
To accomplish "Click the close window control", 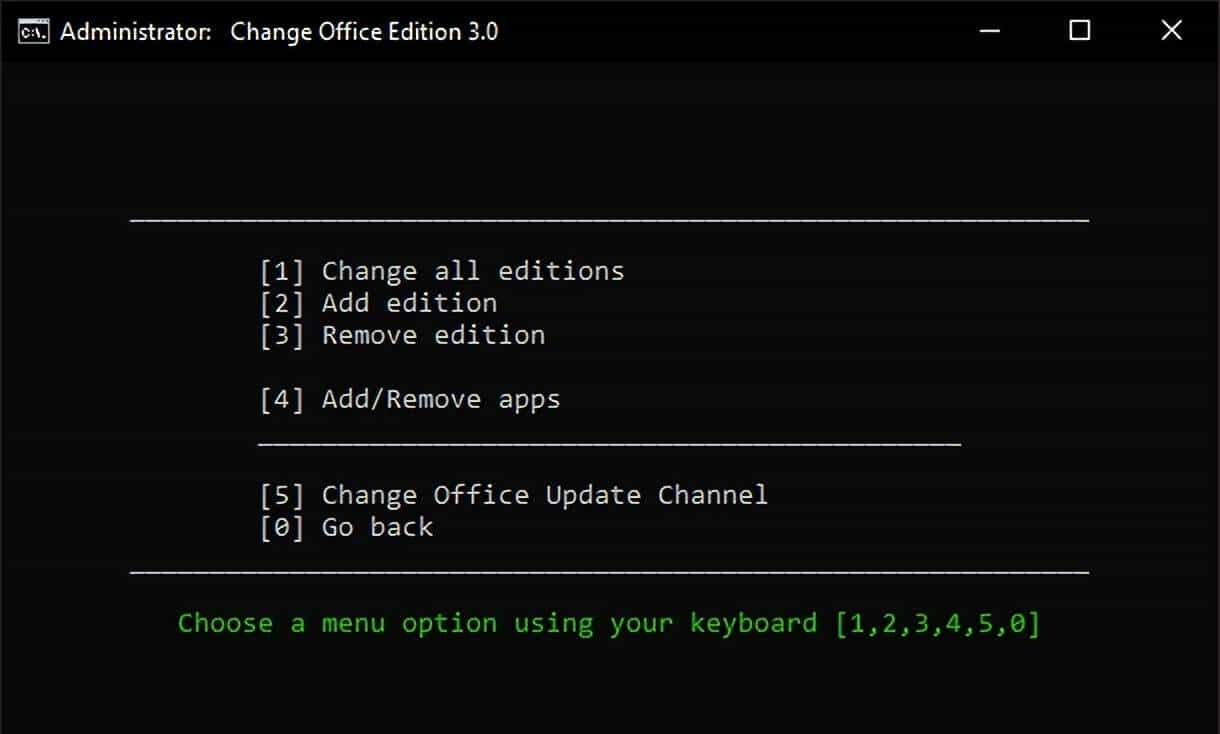I will [x=1171, y=31].
